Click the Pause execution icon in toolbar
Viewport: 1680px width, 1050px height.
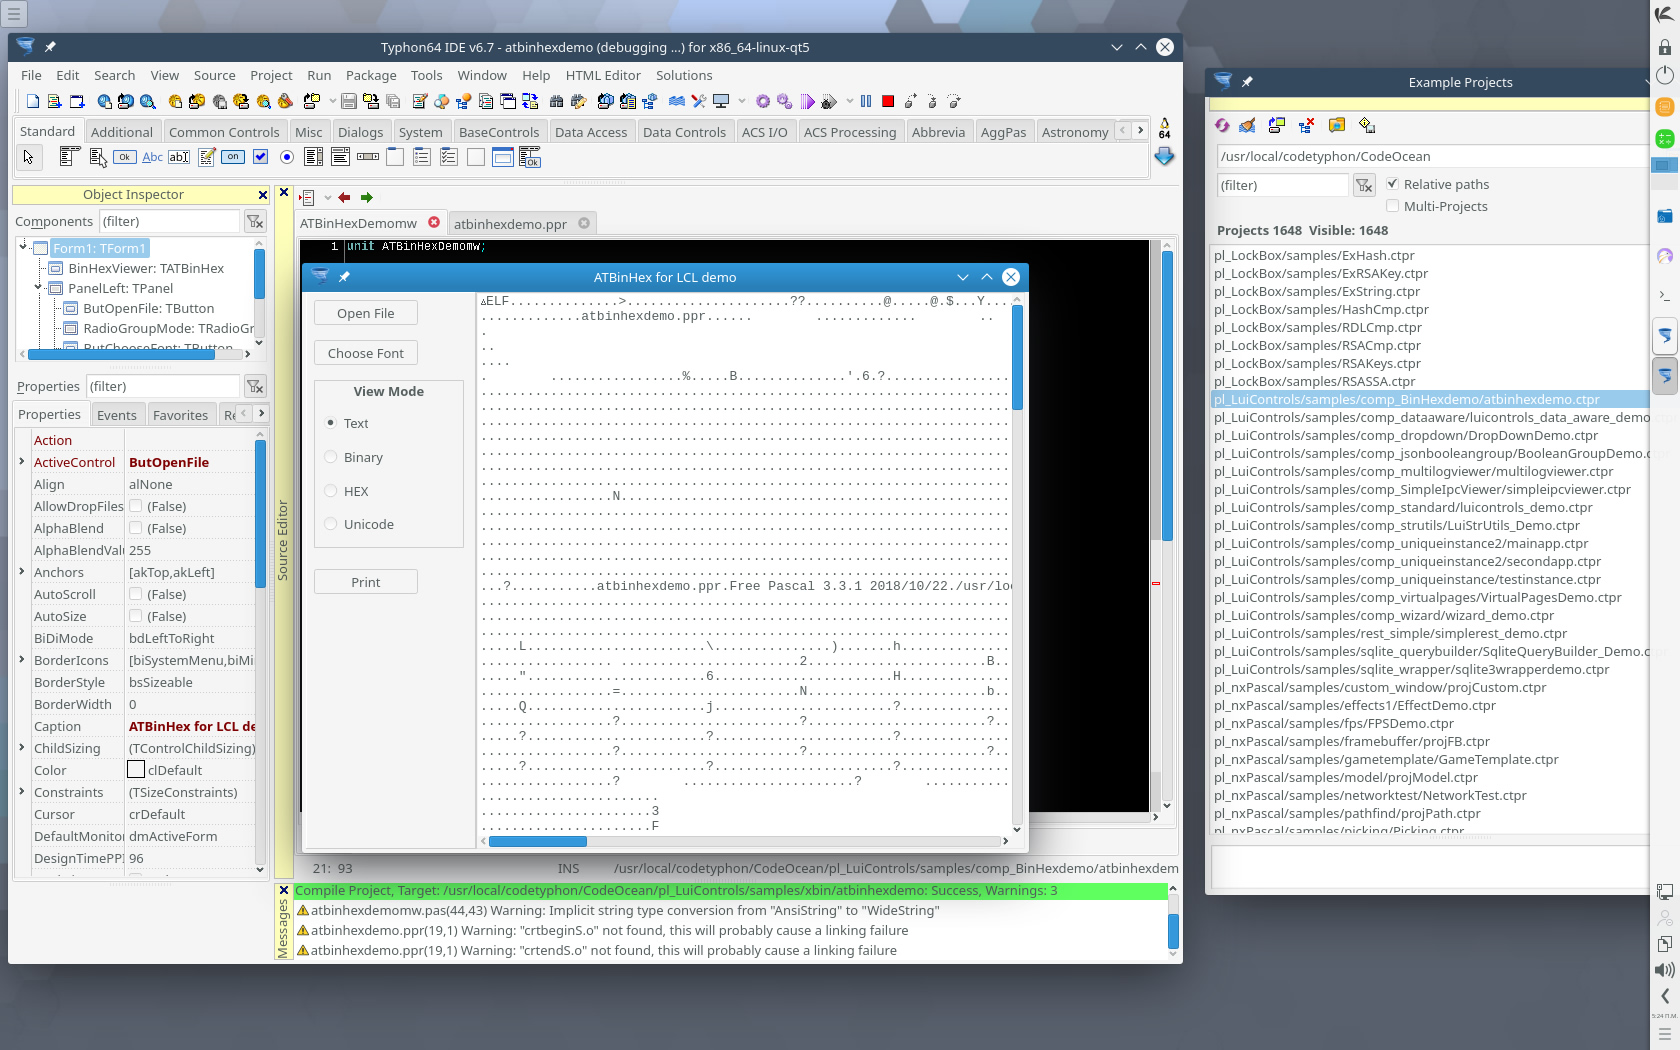tap(866, 101)
